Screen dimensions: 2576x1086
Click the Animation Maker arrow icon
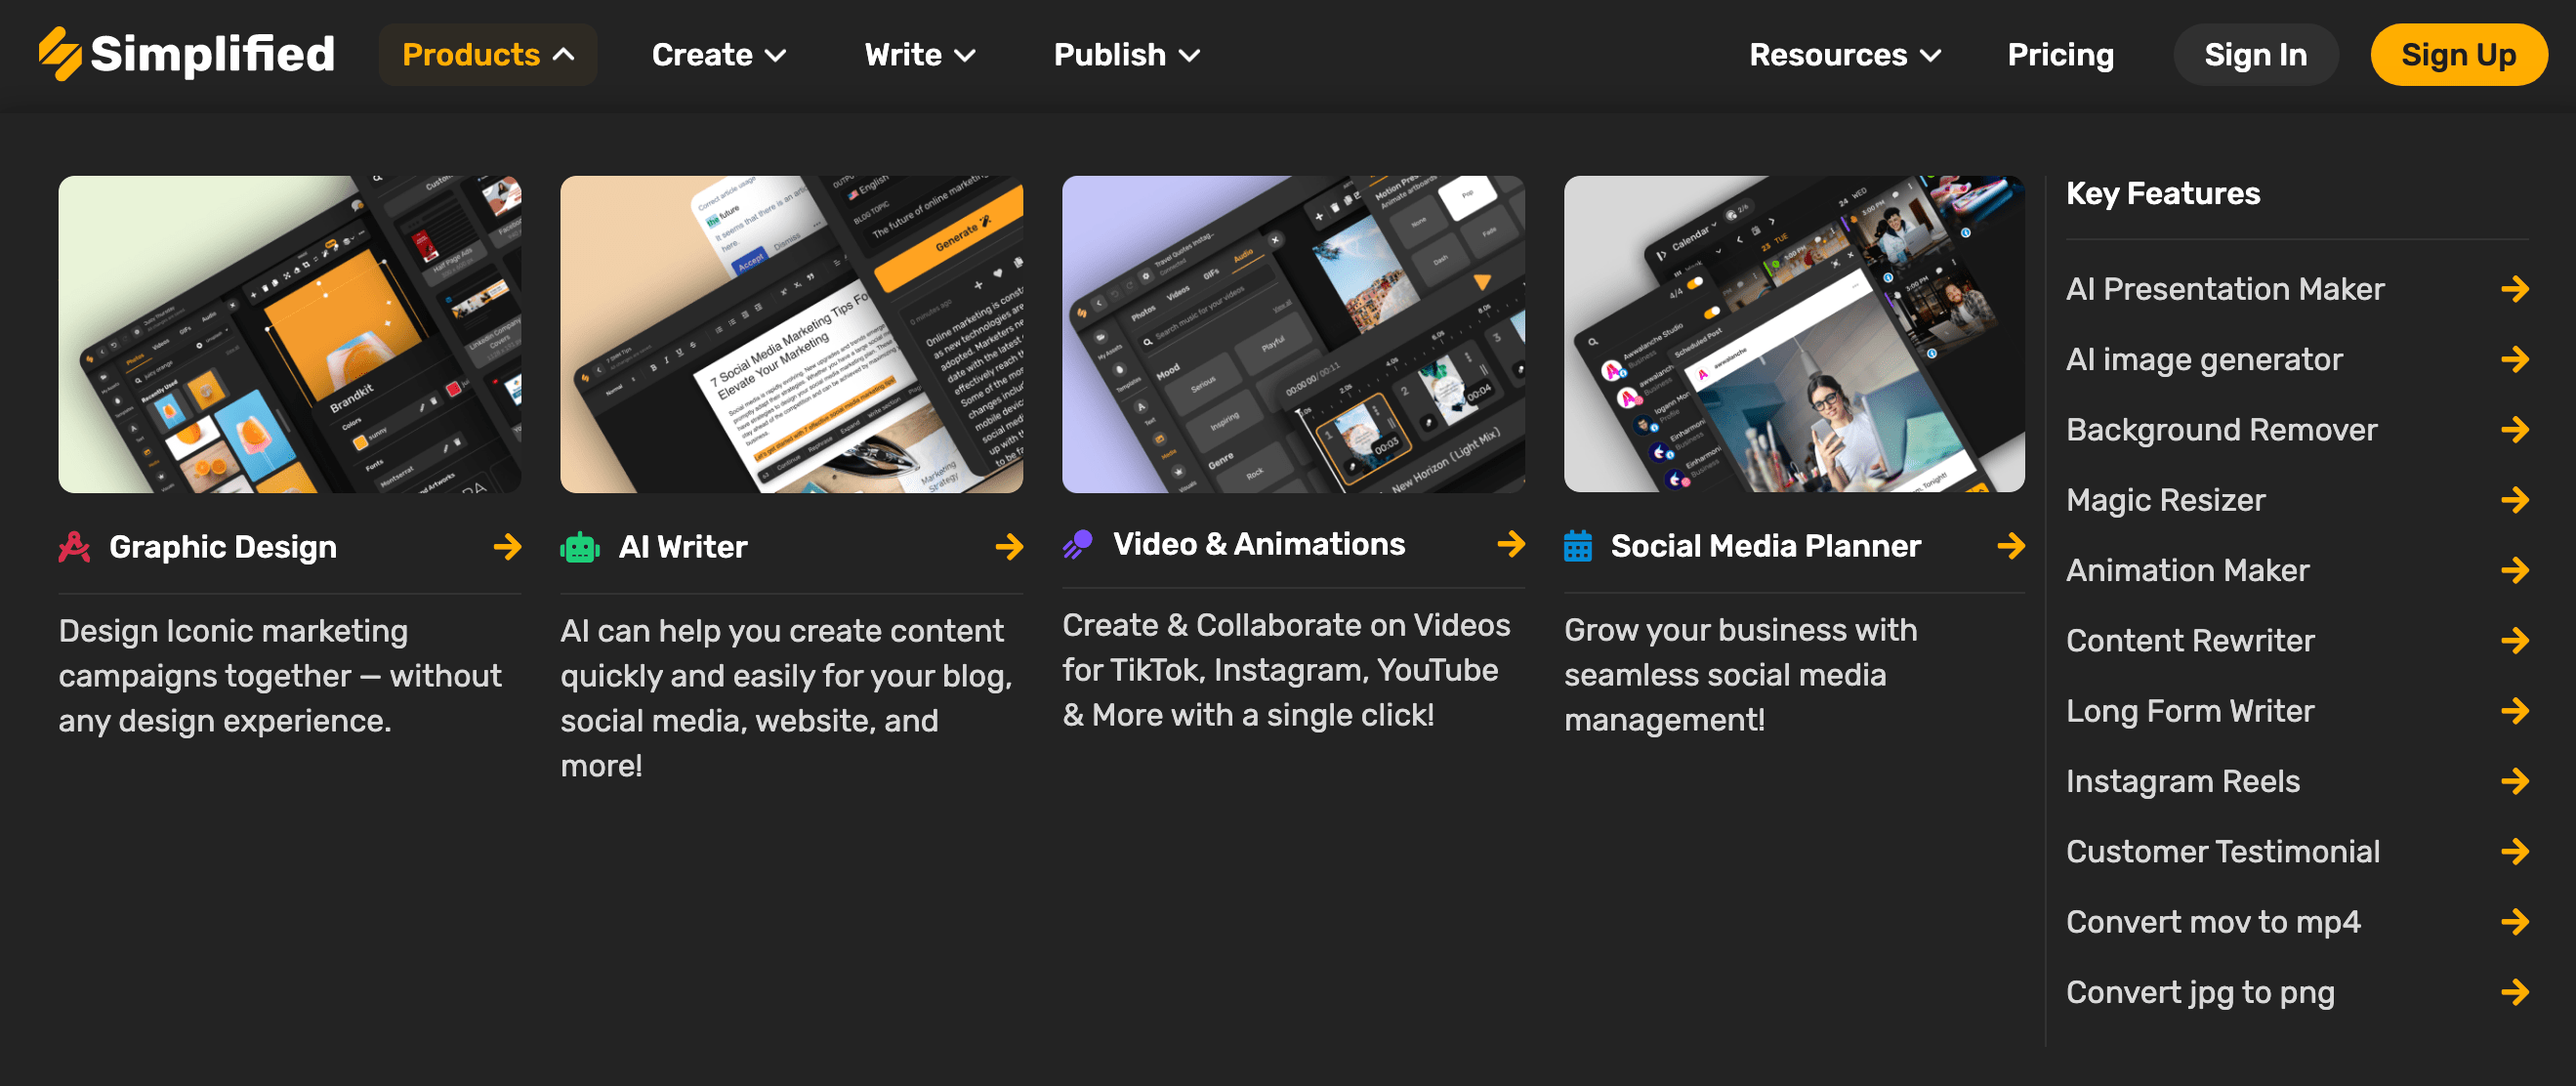2515,570
